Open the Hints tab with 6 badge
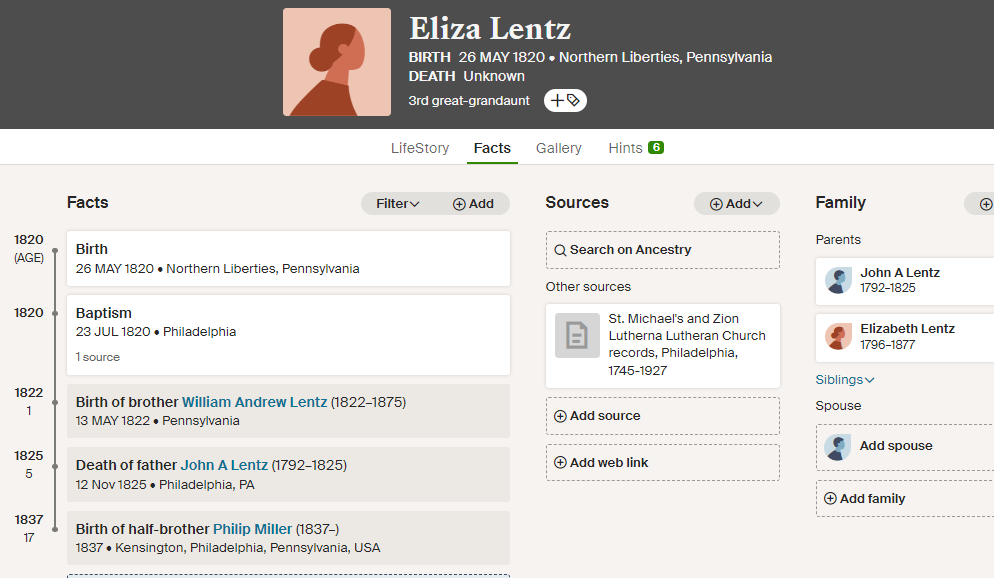Screen dimensions: 994x578 click(x=636, y=148)
